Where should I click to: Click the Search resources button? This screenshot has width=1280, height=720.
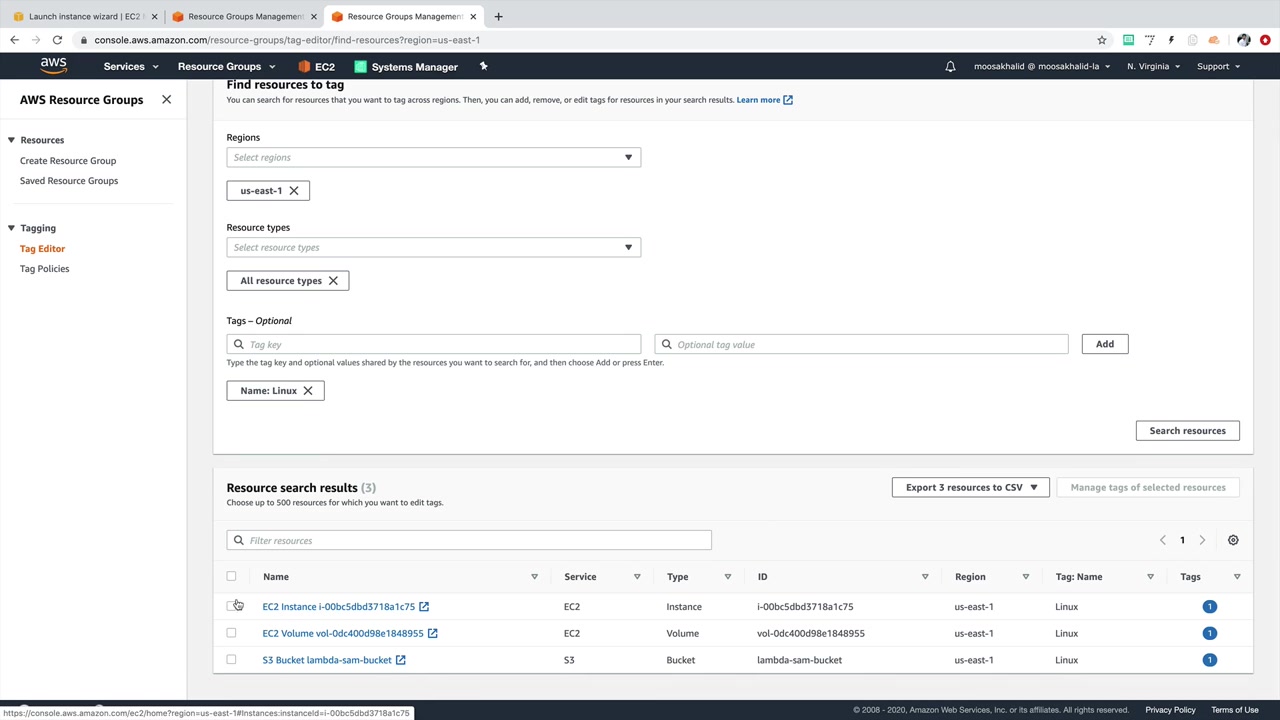pos(1187,431)
